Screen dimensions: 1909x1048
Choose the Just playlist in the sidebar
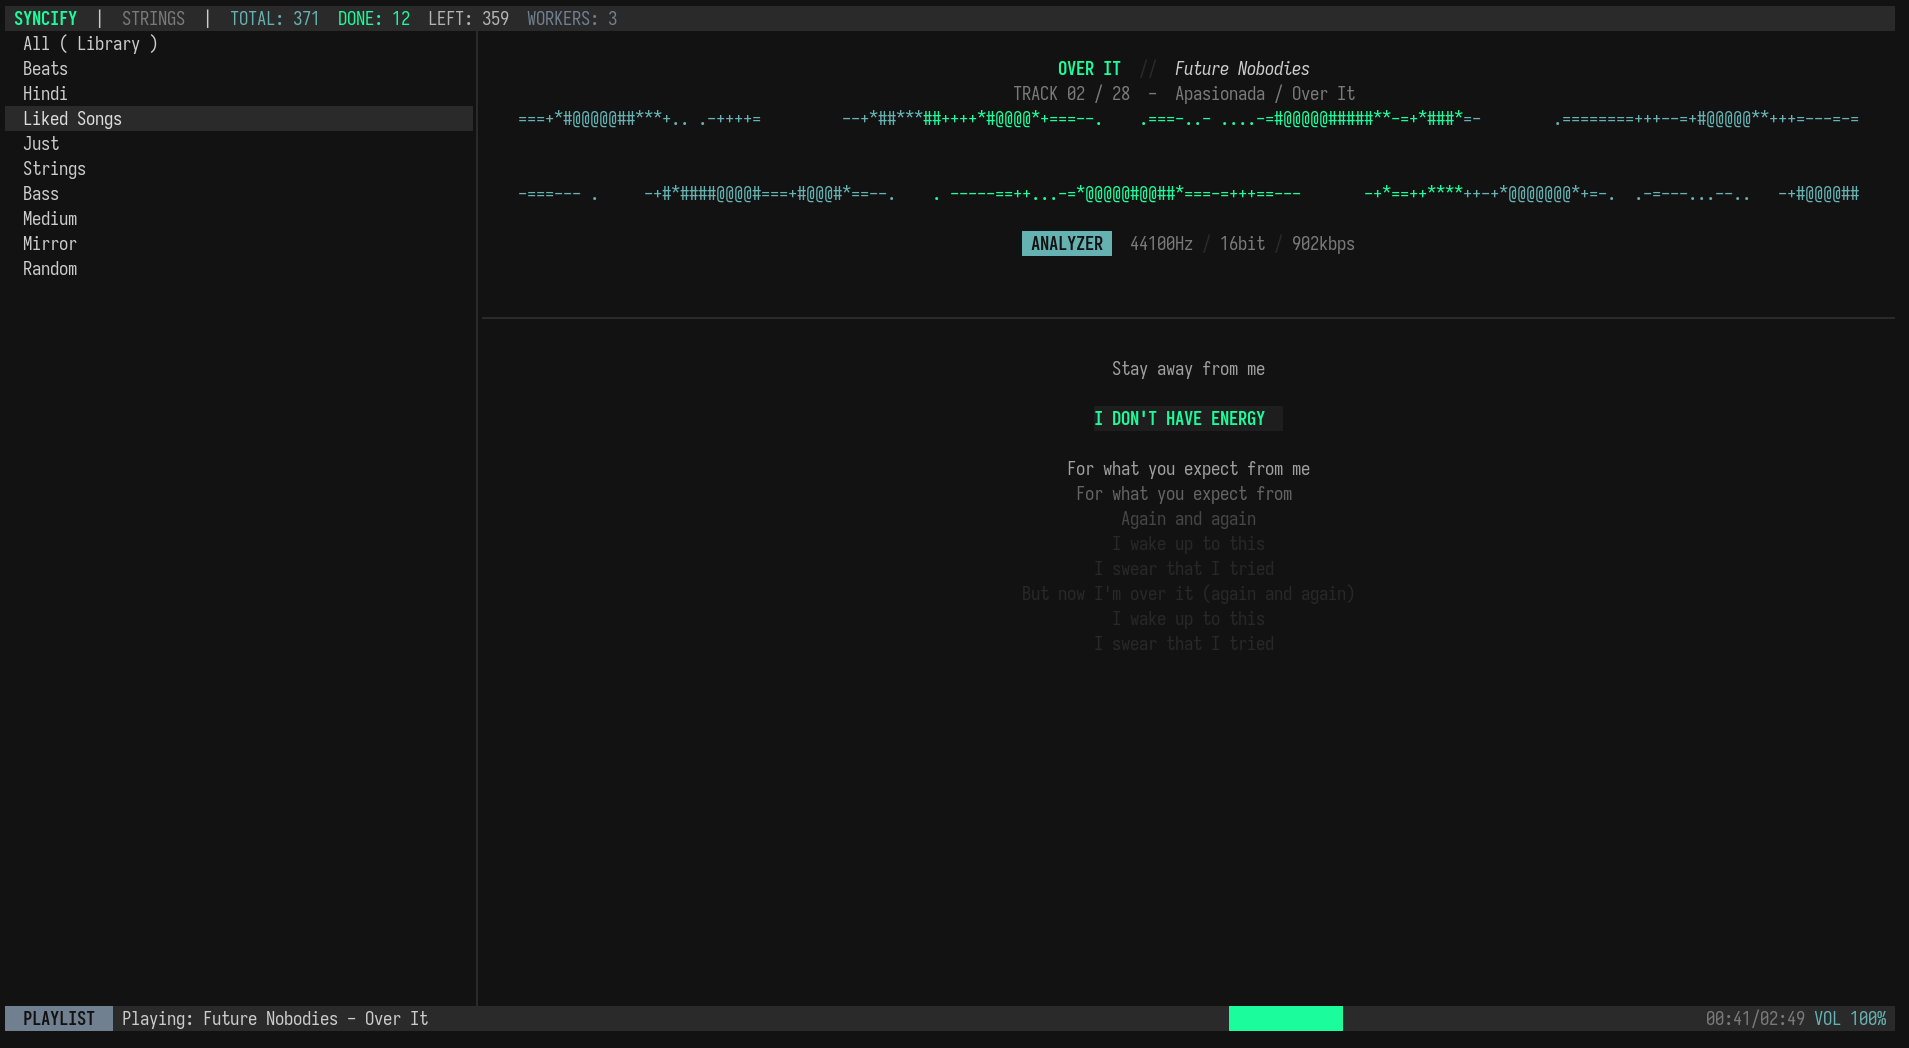(239, 144)
